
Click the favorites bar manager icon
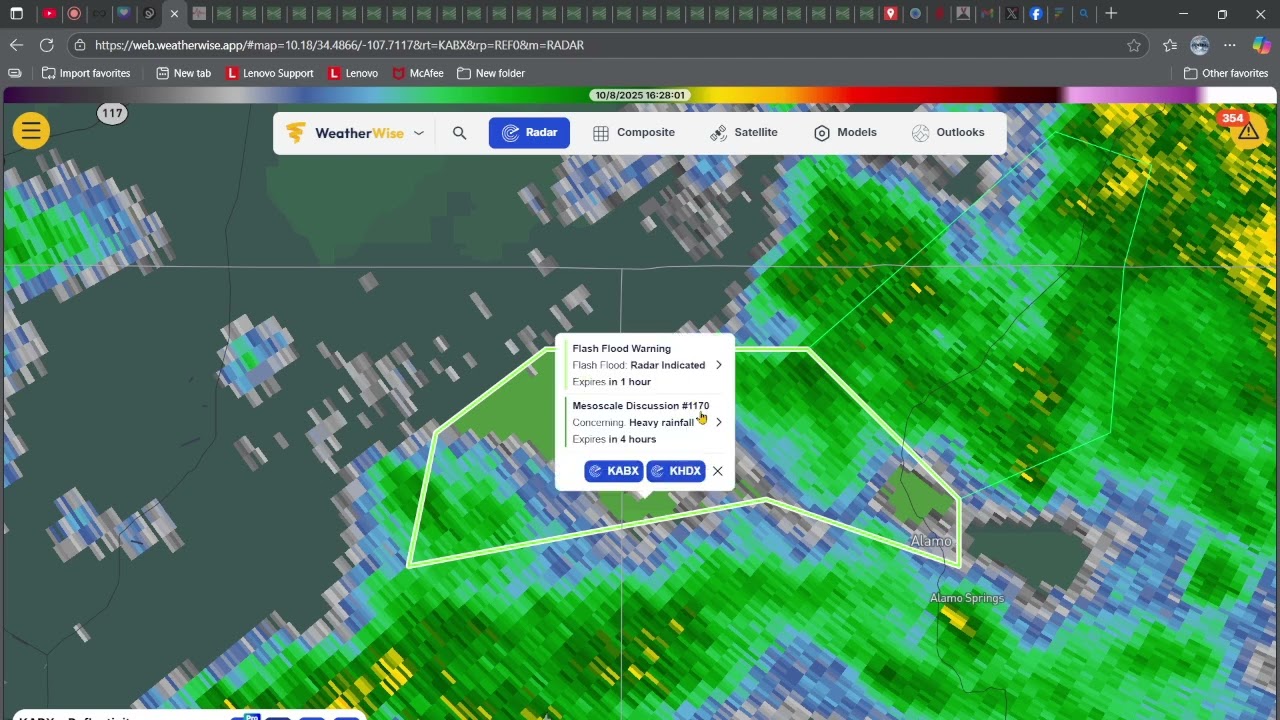pos(14,73)
